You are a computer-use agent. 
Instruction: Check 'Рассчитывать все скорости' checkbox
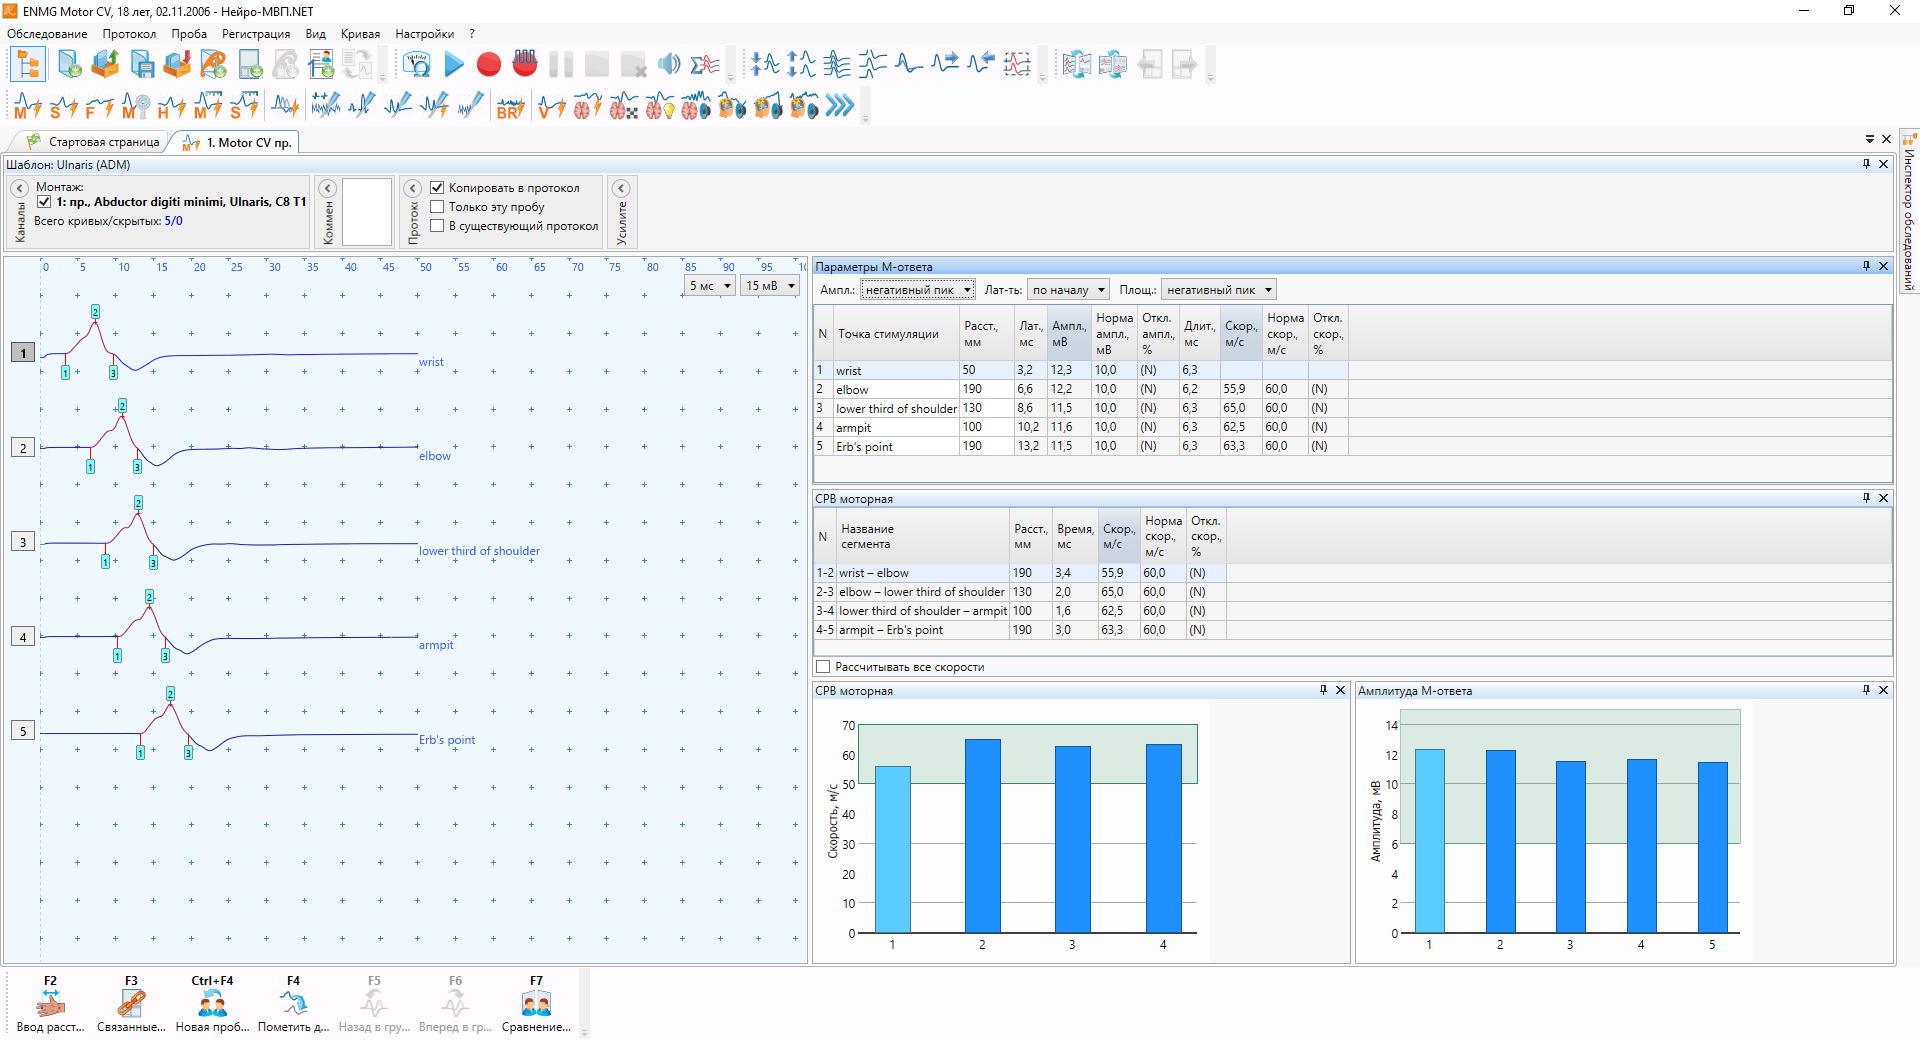(x=823, y=667)
